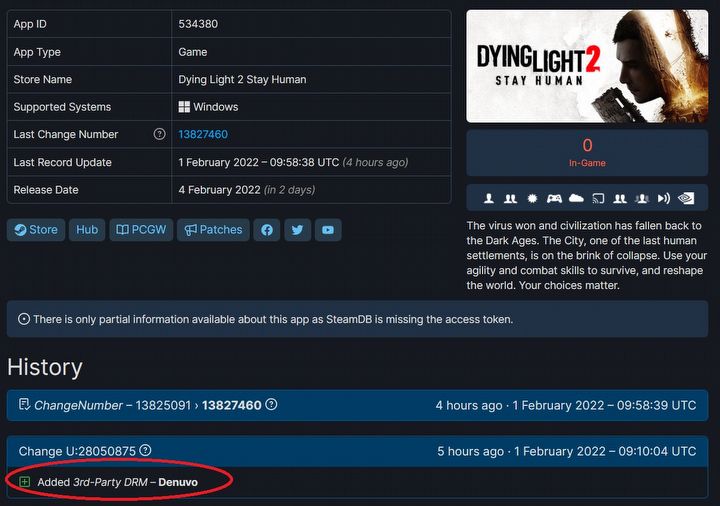Click the Steam Cloud icon
Image resolution: width=720 pixels, height=506 pixels.
pyautogui.click(x=576, y=198)
